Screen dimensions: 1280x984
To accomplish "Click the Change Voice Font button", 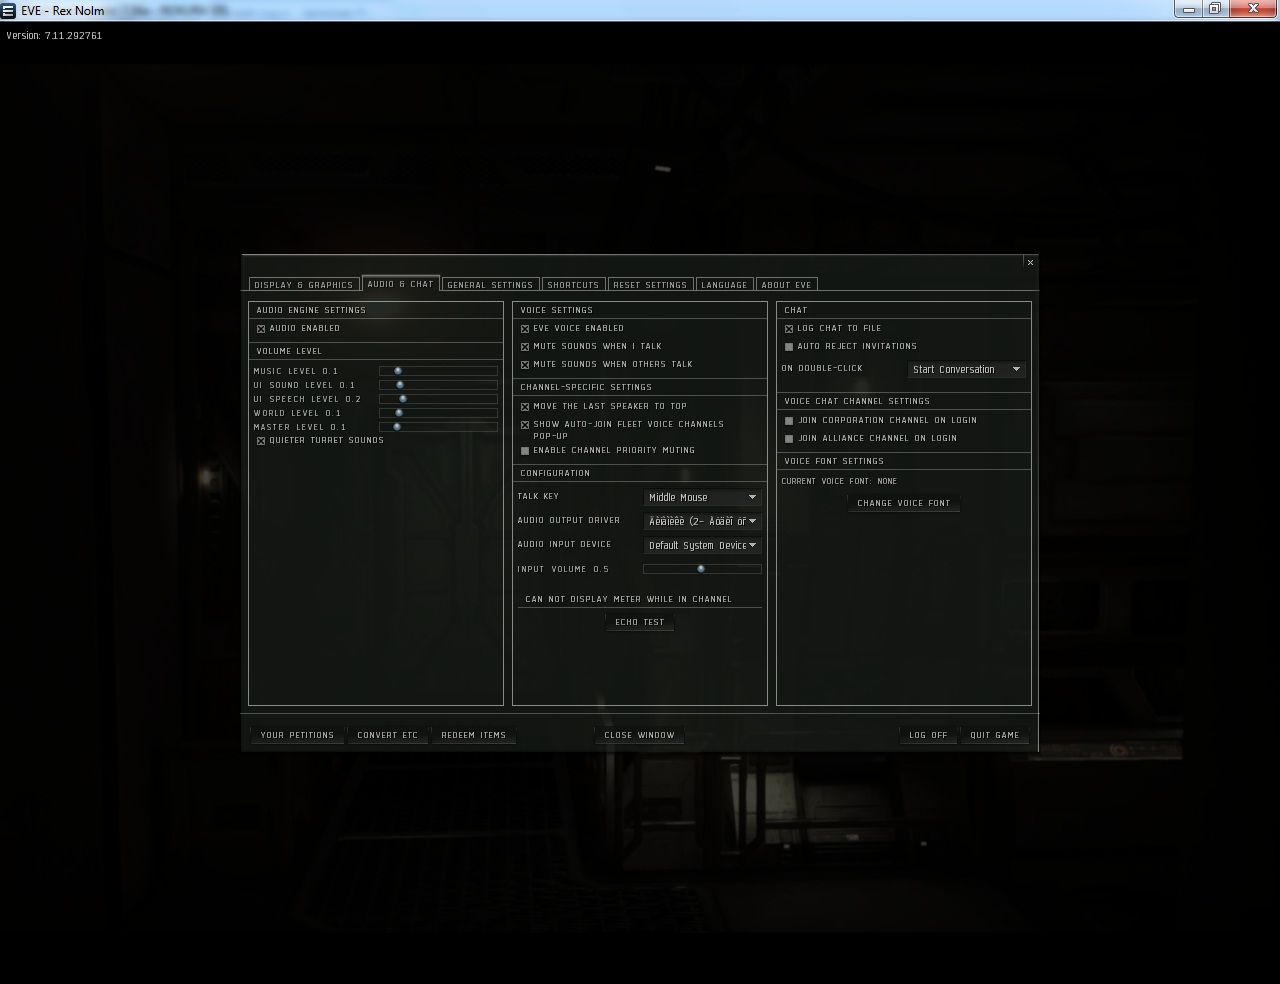I will click(x=904, y=503).
